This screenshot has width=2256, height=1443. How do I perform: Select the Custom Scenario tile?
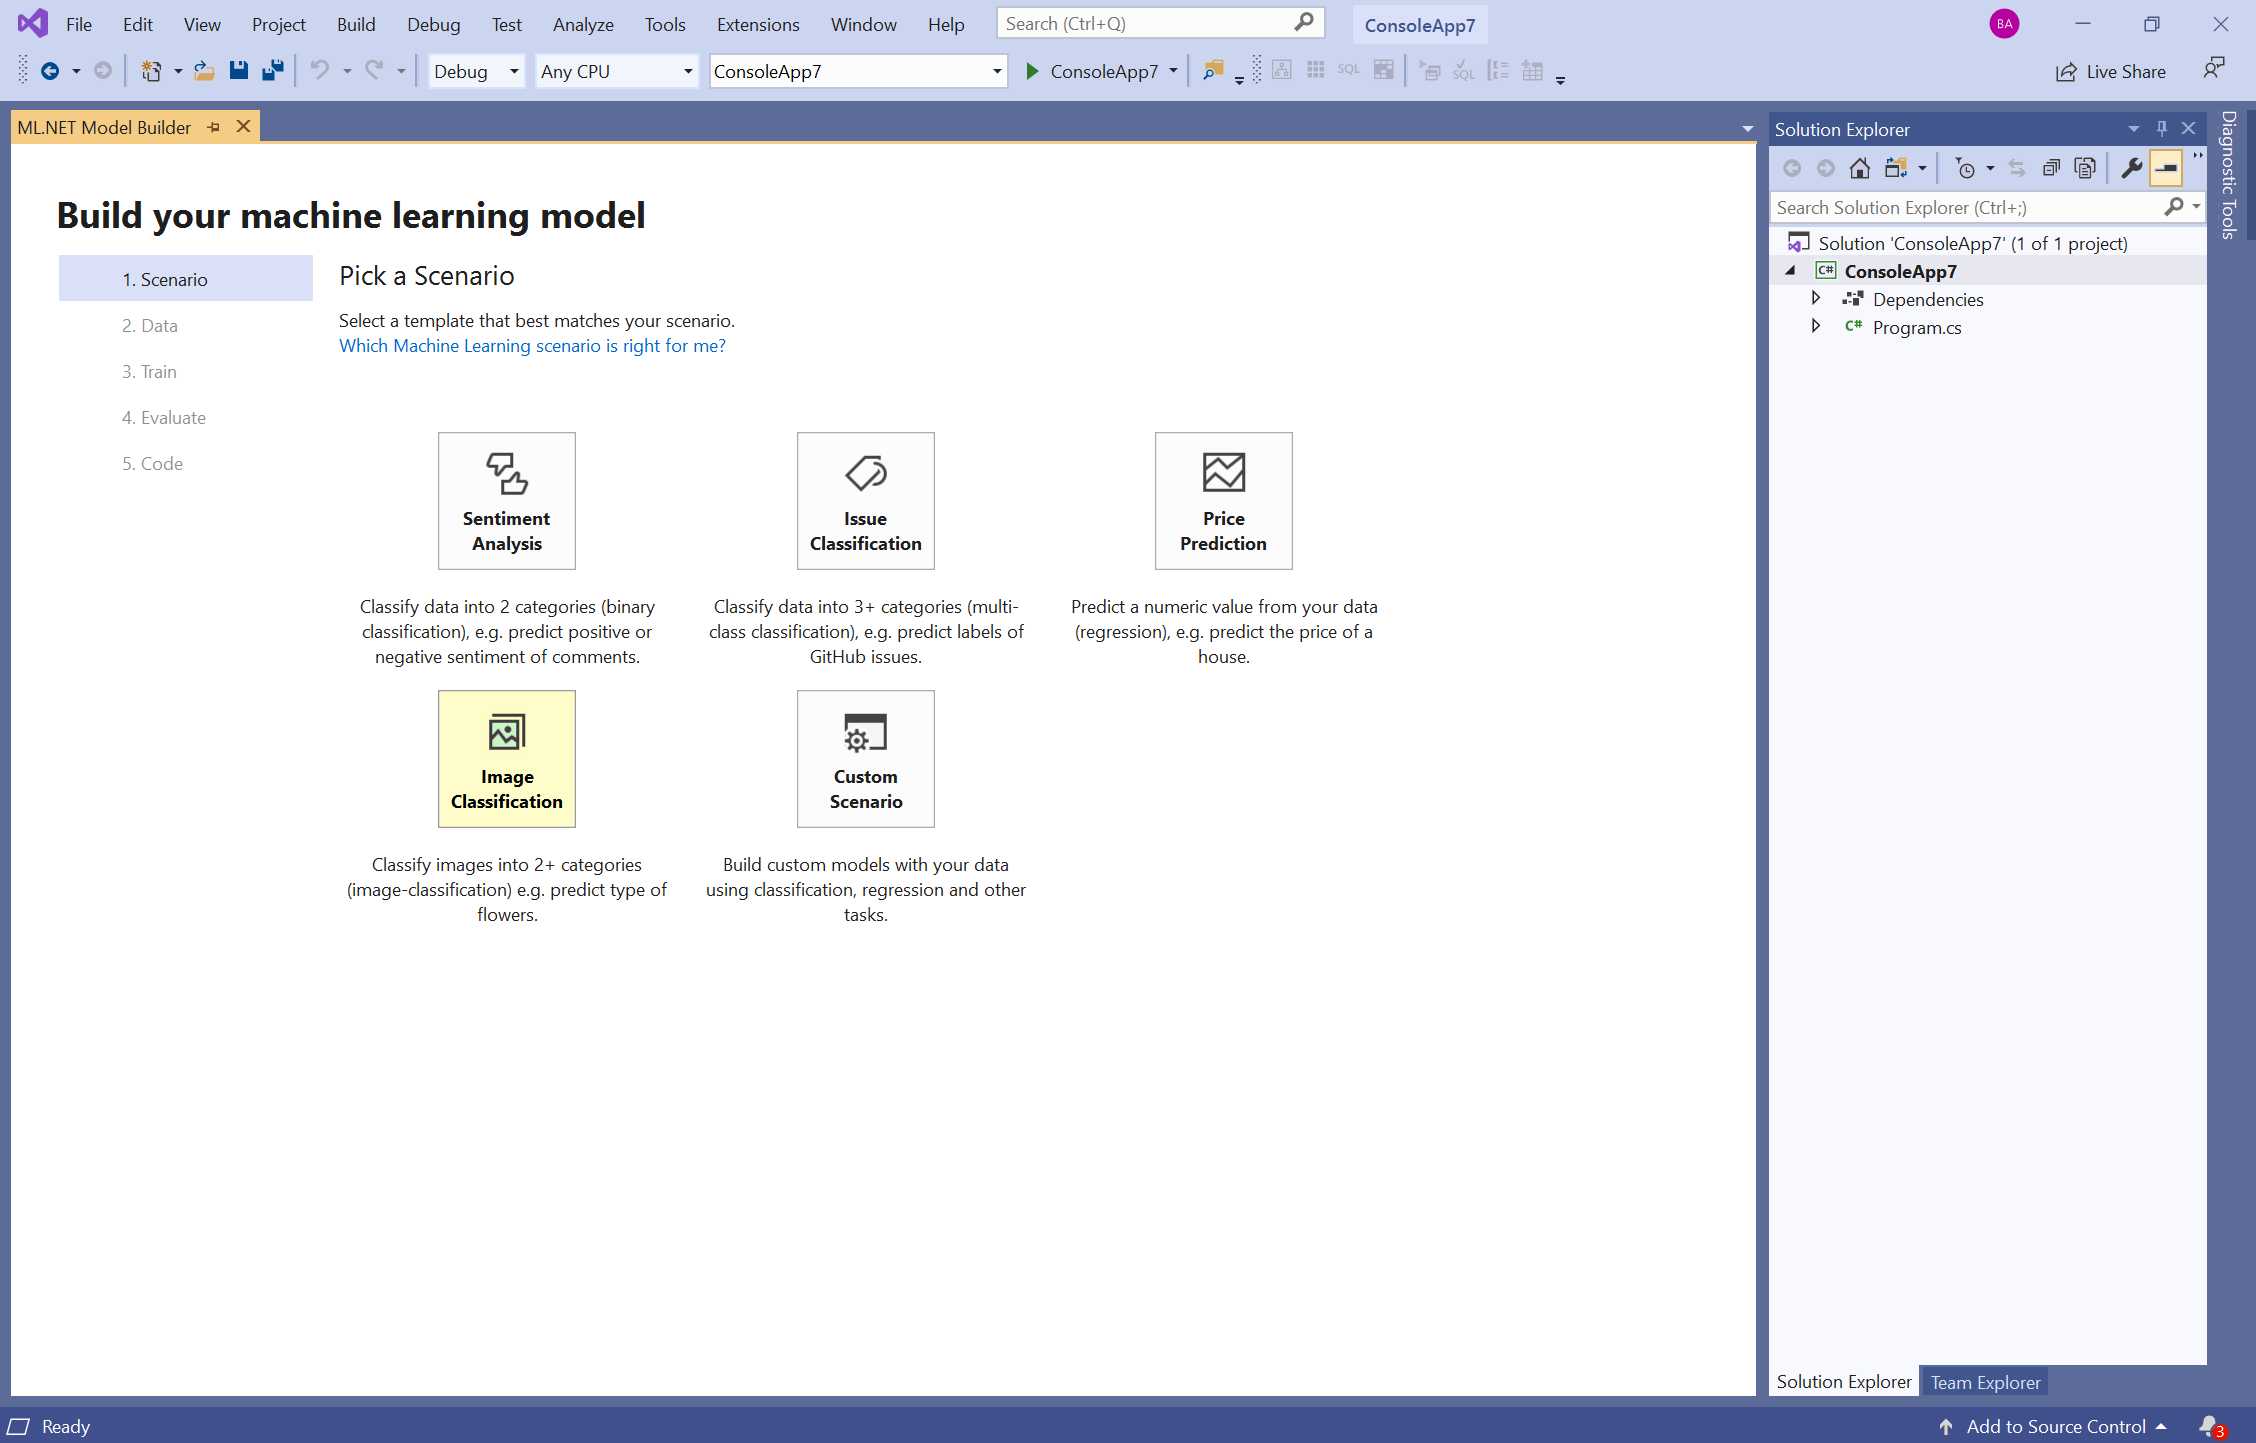(865, 759)
